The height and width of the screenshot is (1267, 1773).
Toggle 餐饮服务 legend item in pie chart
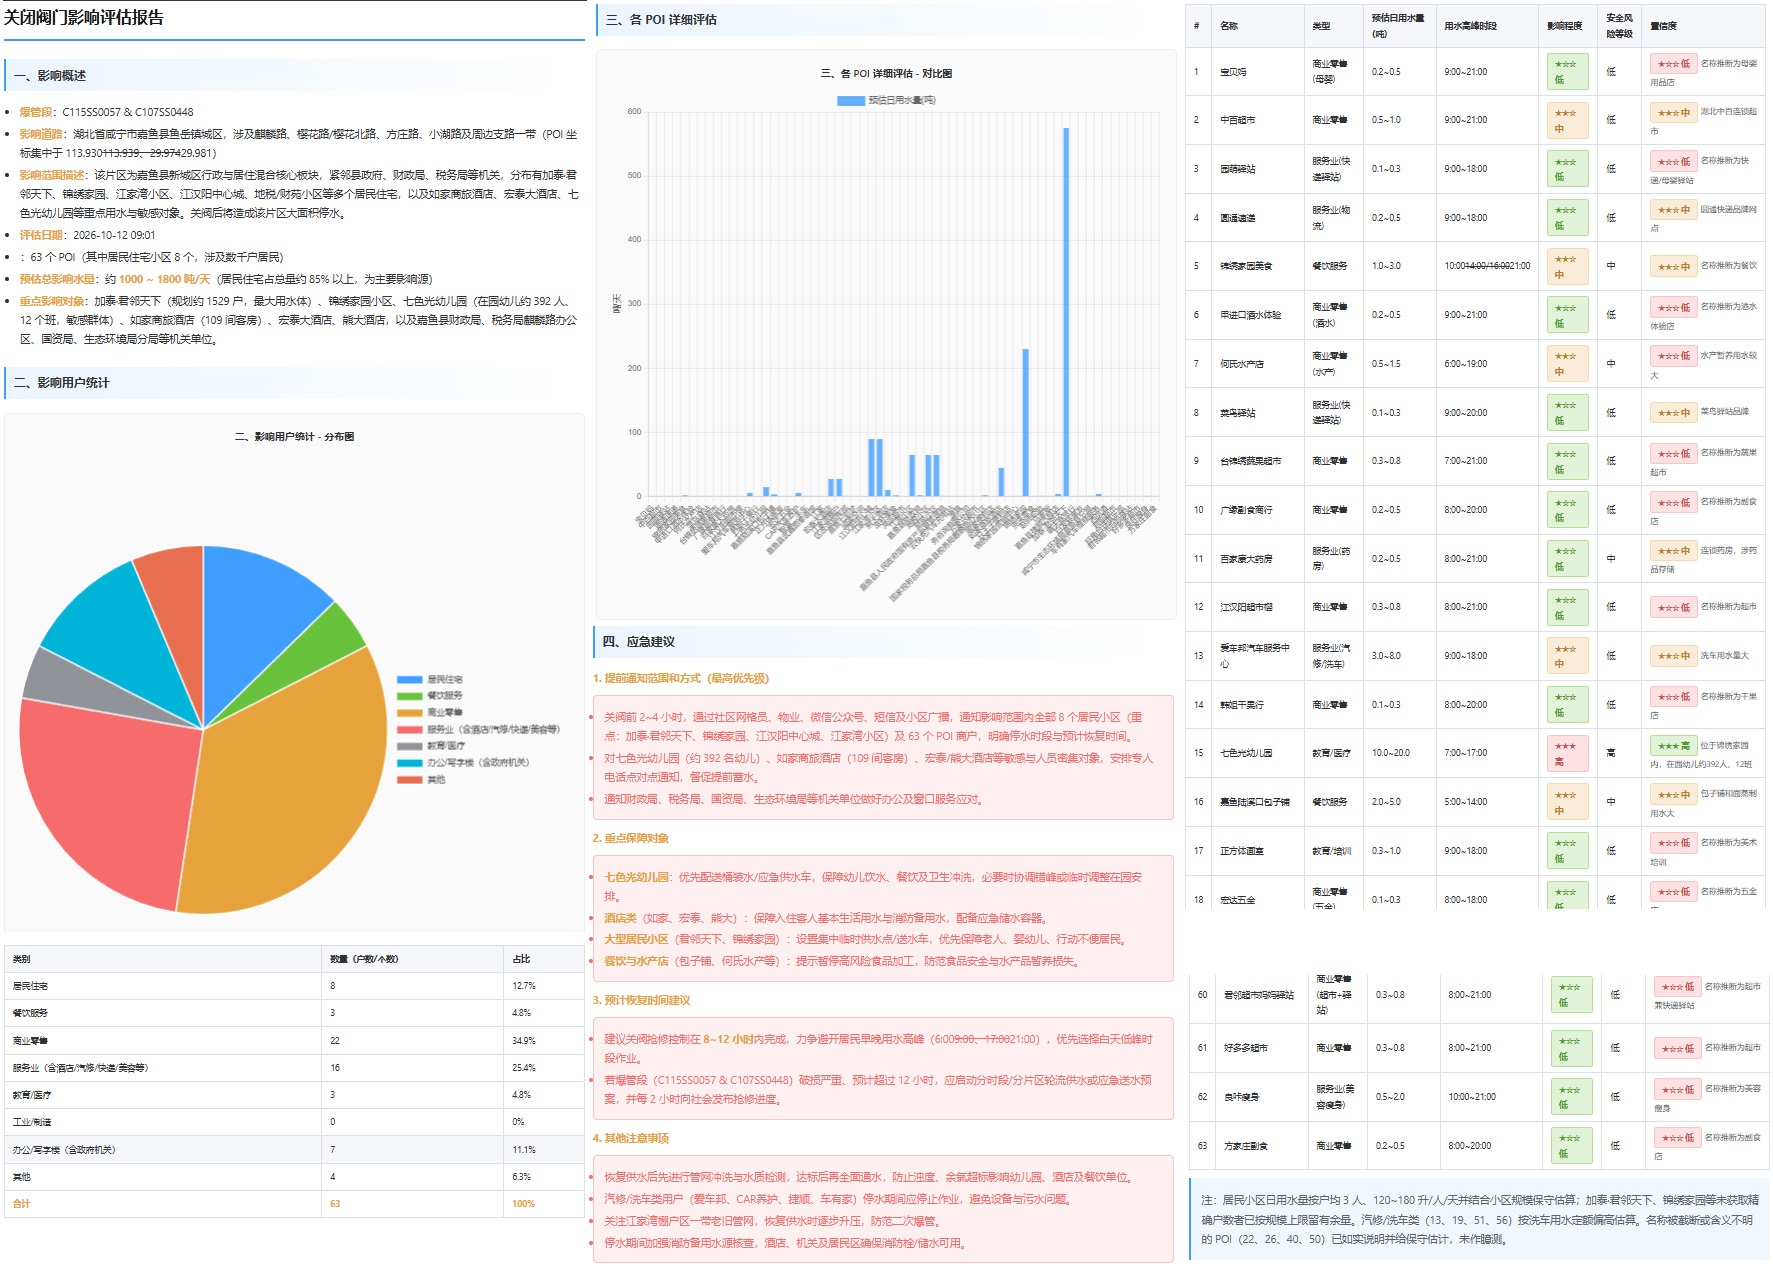point(430,696)
